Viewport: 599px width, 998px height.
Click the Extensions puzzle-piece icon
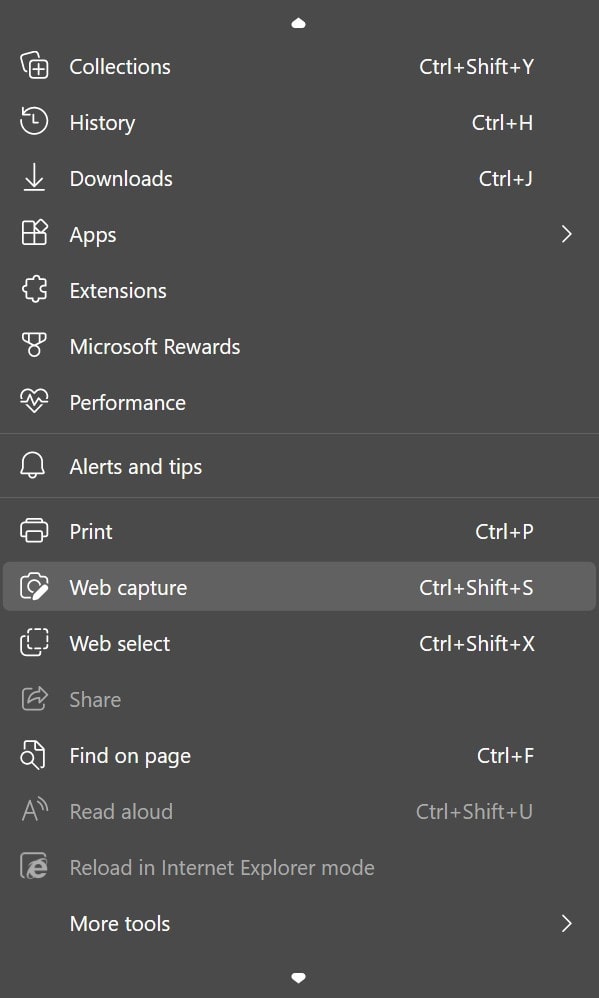(x=34, y=290)
